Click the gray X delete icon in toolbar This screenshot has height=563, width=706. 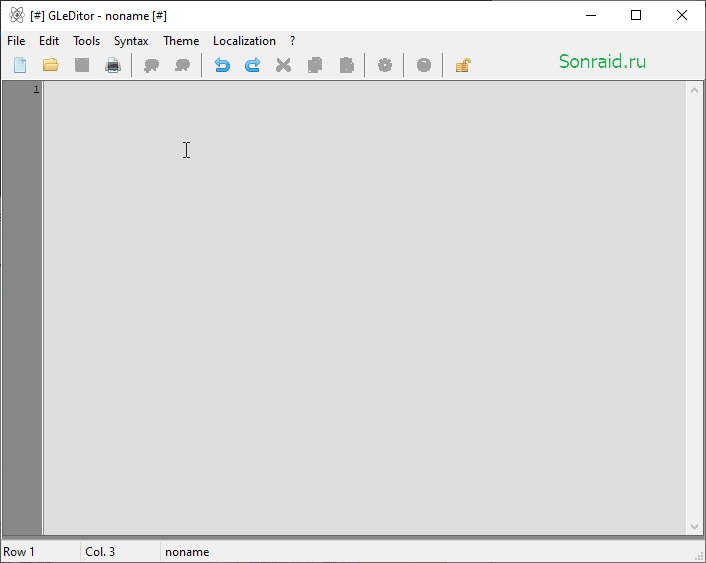tap(283, 65)
